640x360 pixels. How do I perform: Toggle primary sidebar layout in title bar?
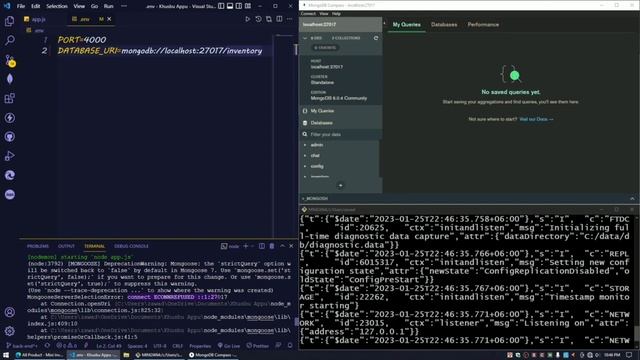[x=221, y=6]
